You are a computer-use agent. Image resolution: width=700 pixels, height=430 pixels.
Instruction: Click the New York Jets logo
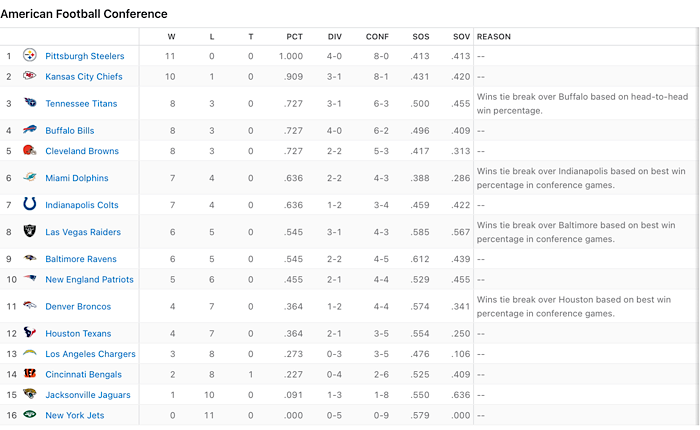point(29,414)
